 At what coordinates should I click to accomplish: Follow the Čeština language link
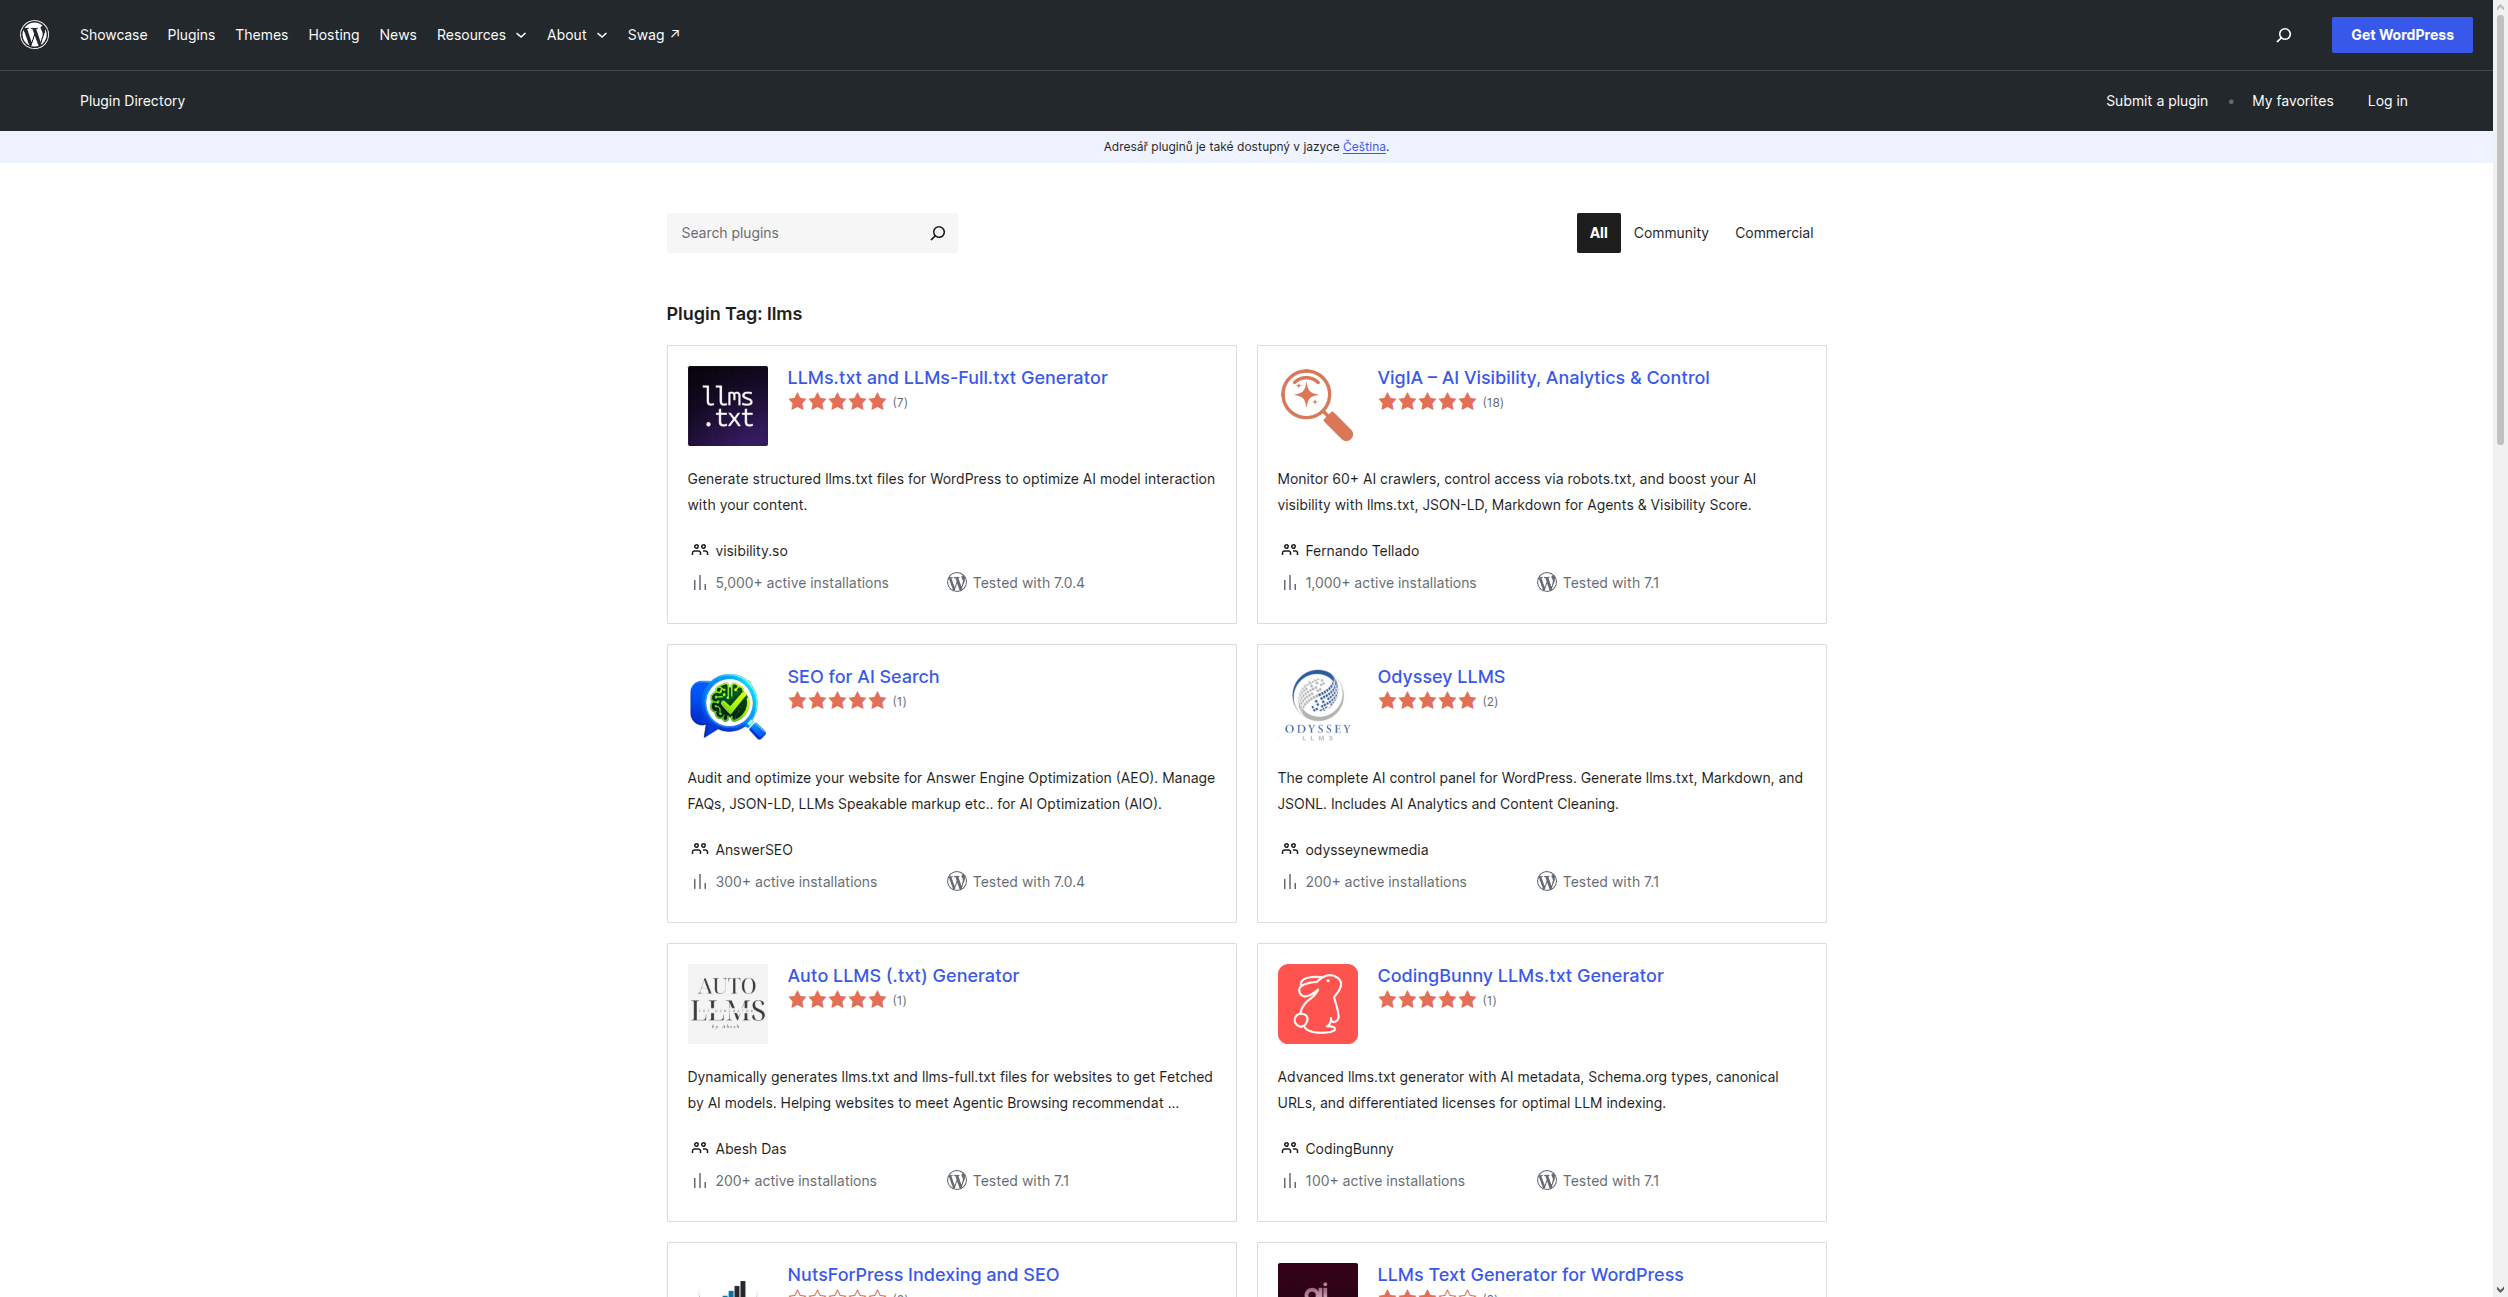(x=1364, y=147)
